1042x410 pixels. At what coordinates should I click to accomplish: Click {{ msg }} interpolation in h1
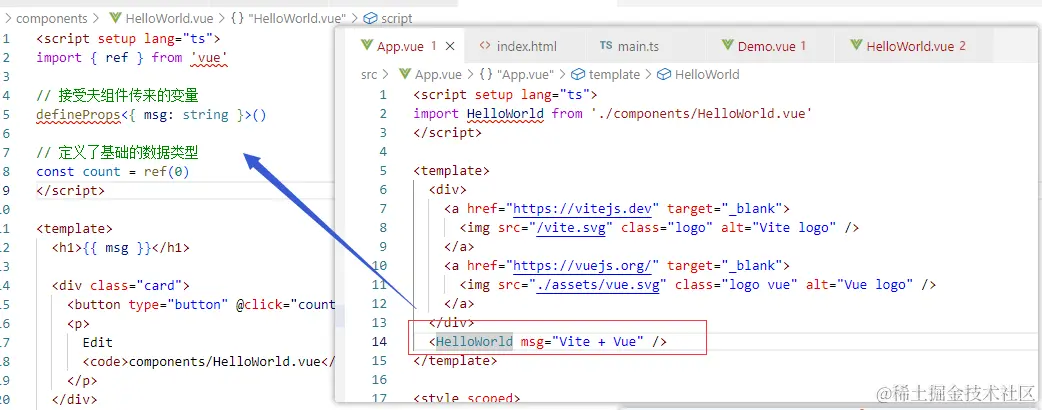click(x=116, y=248)
